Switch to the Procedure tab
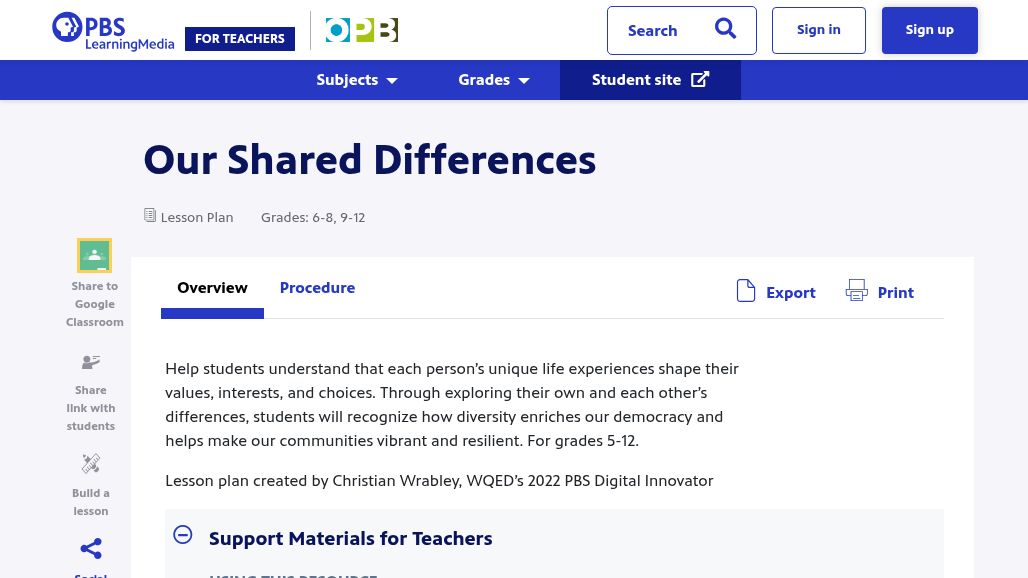 coord(317,288)
